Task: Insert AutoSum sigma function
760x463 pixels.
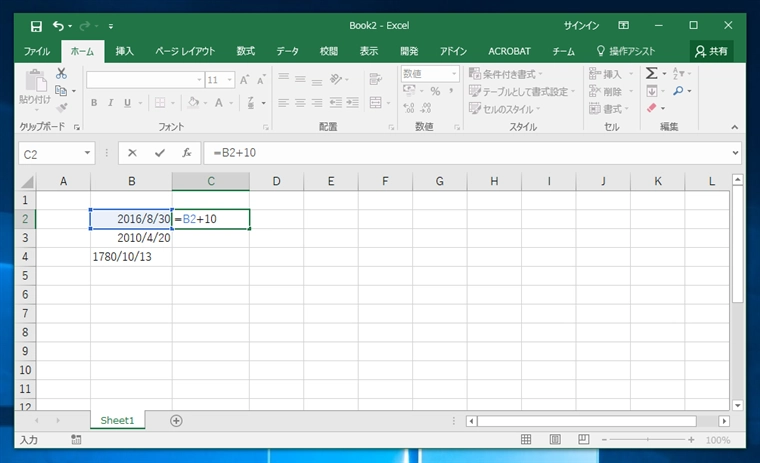Action: click(x=652, y=74)
